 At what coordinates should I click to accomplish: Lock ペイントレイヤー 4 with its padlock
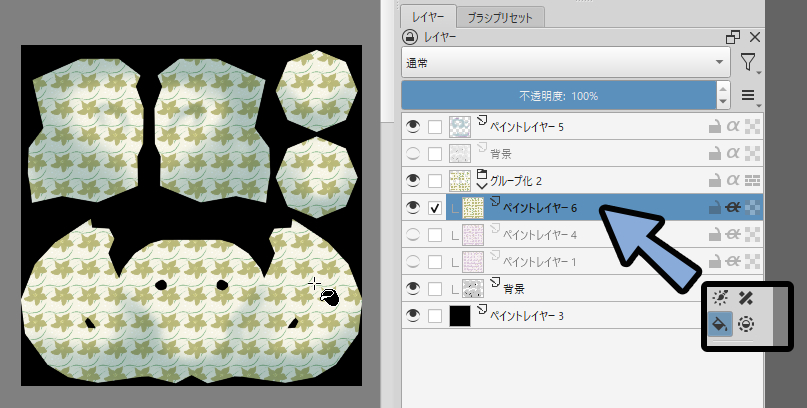[714, 235]
